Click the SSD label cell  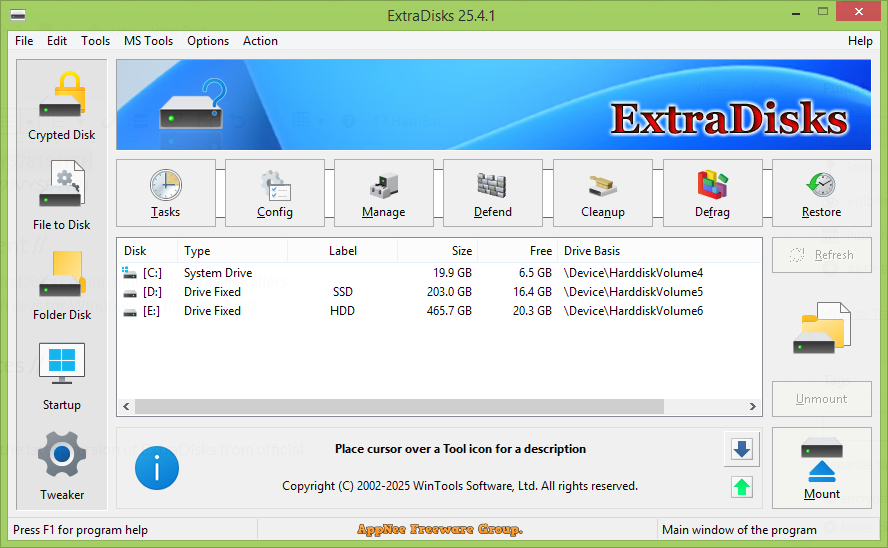point(343,292)
